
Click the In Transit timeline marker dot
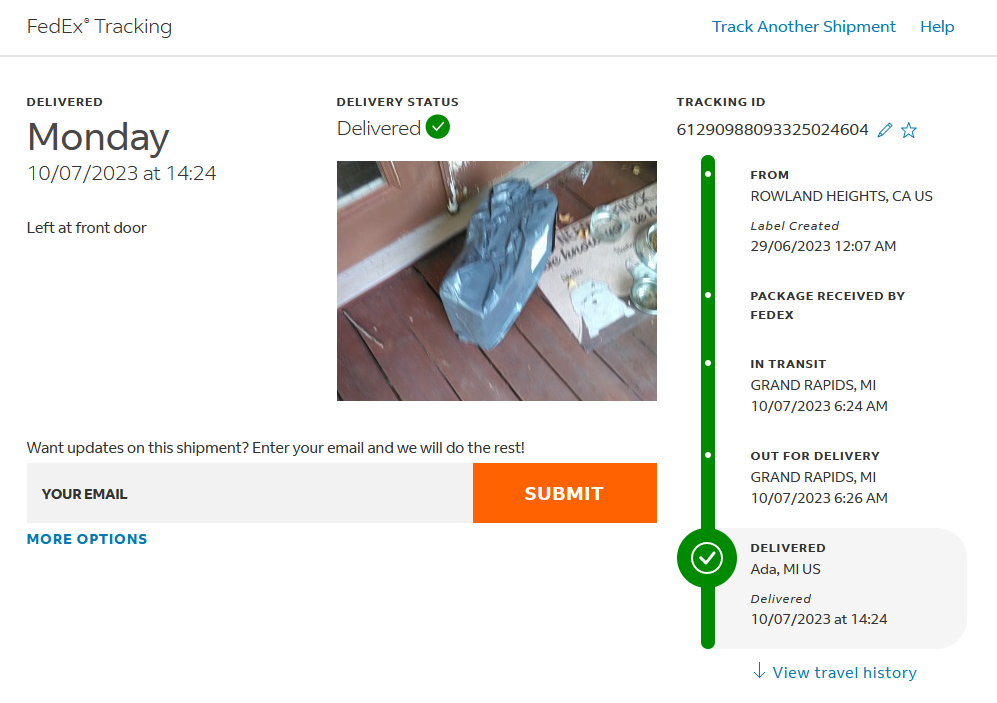click(708, 364)
